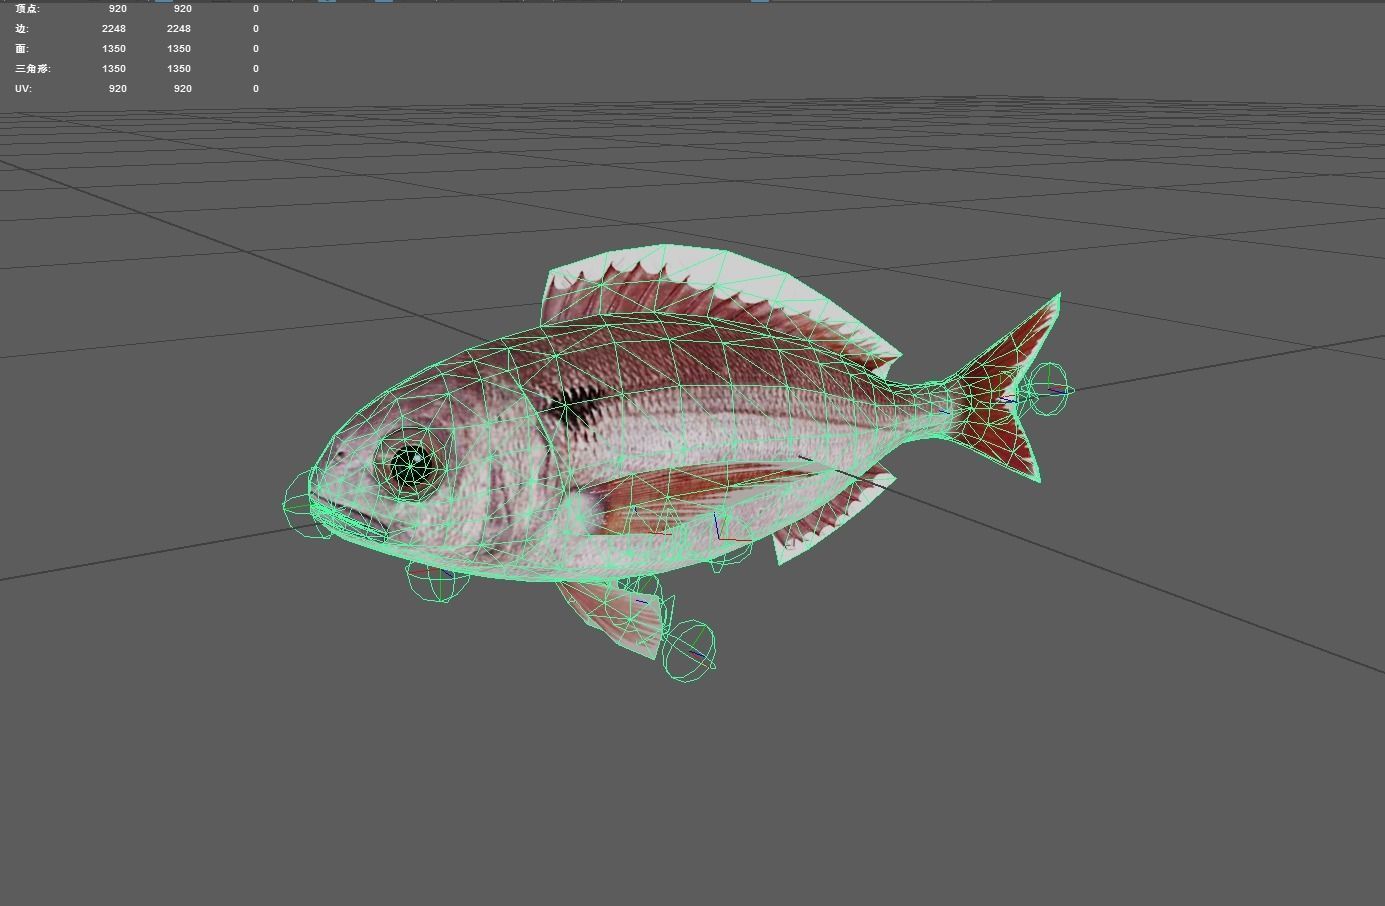Viewport: 1385px width, 906px height.
Task: Click the UV label in the HUD
Action: (x=23, y=89)
